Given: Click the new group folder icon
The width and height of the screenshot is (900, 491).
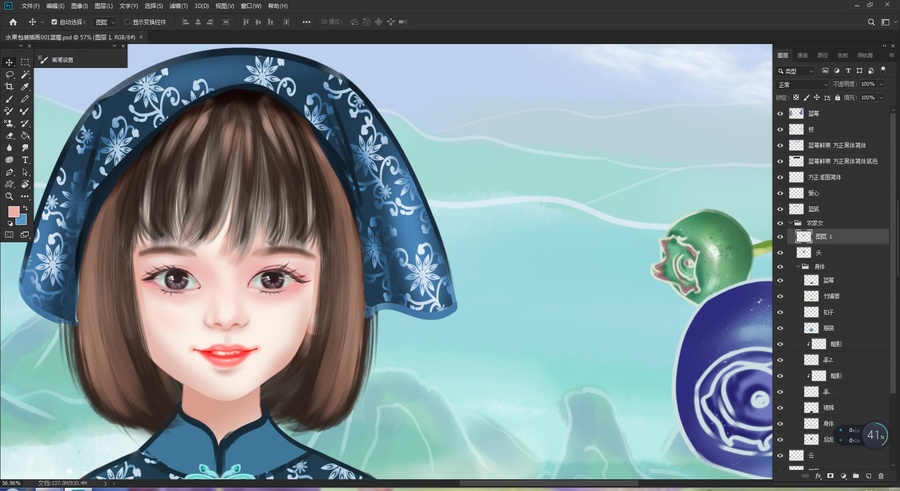Looking at the screenshot, I should (856, 476).
